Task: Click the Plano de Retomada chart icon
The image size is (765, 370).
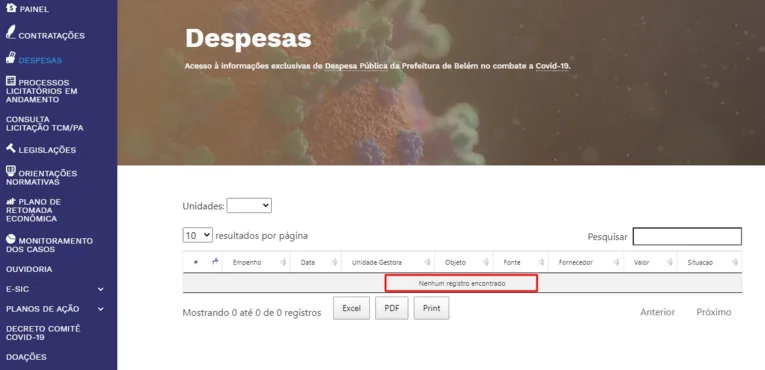Action: (x=11, y=201)
